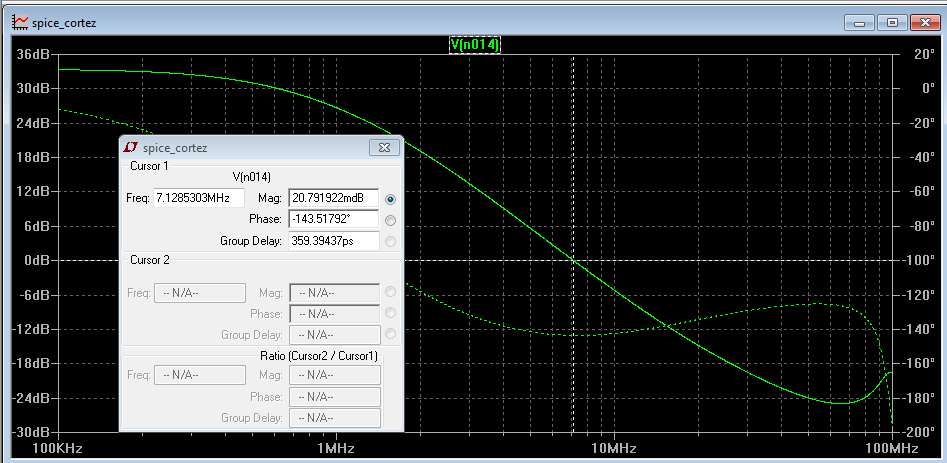The image size is (947, 463).
Task: Click the Ratio Mag field
Action: click(335, 375)
